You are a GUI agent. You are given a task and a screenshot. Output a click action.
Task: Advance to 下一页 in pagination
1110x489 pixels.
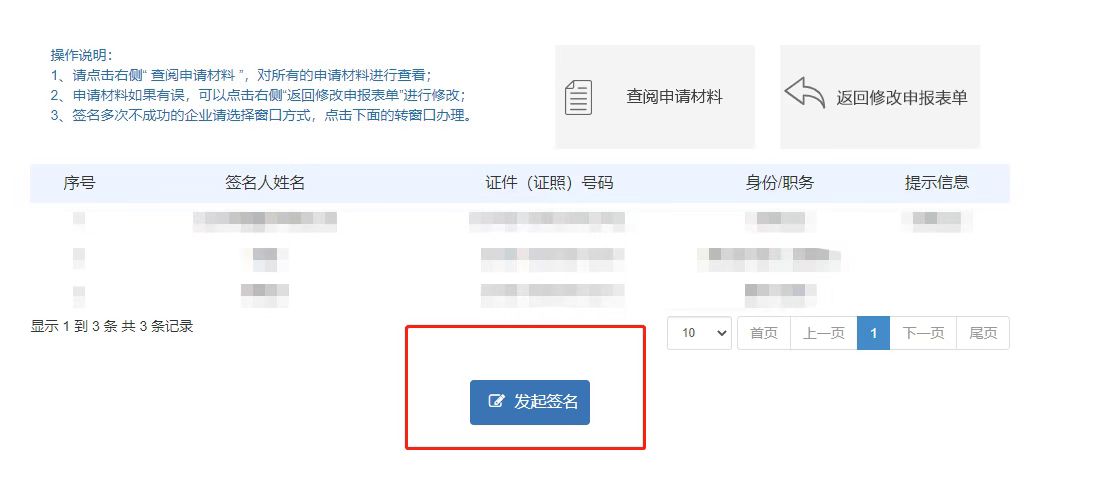click(923, 333)
